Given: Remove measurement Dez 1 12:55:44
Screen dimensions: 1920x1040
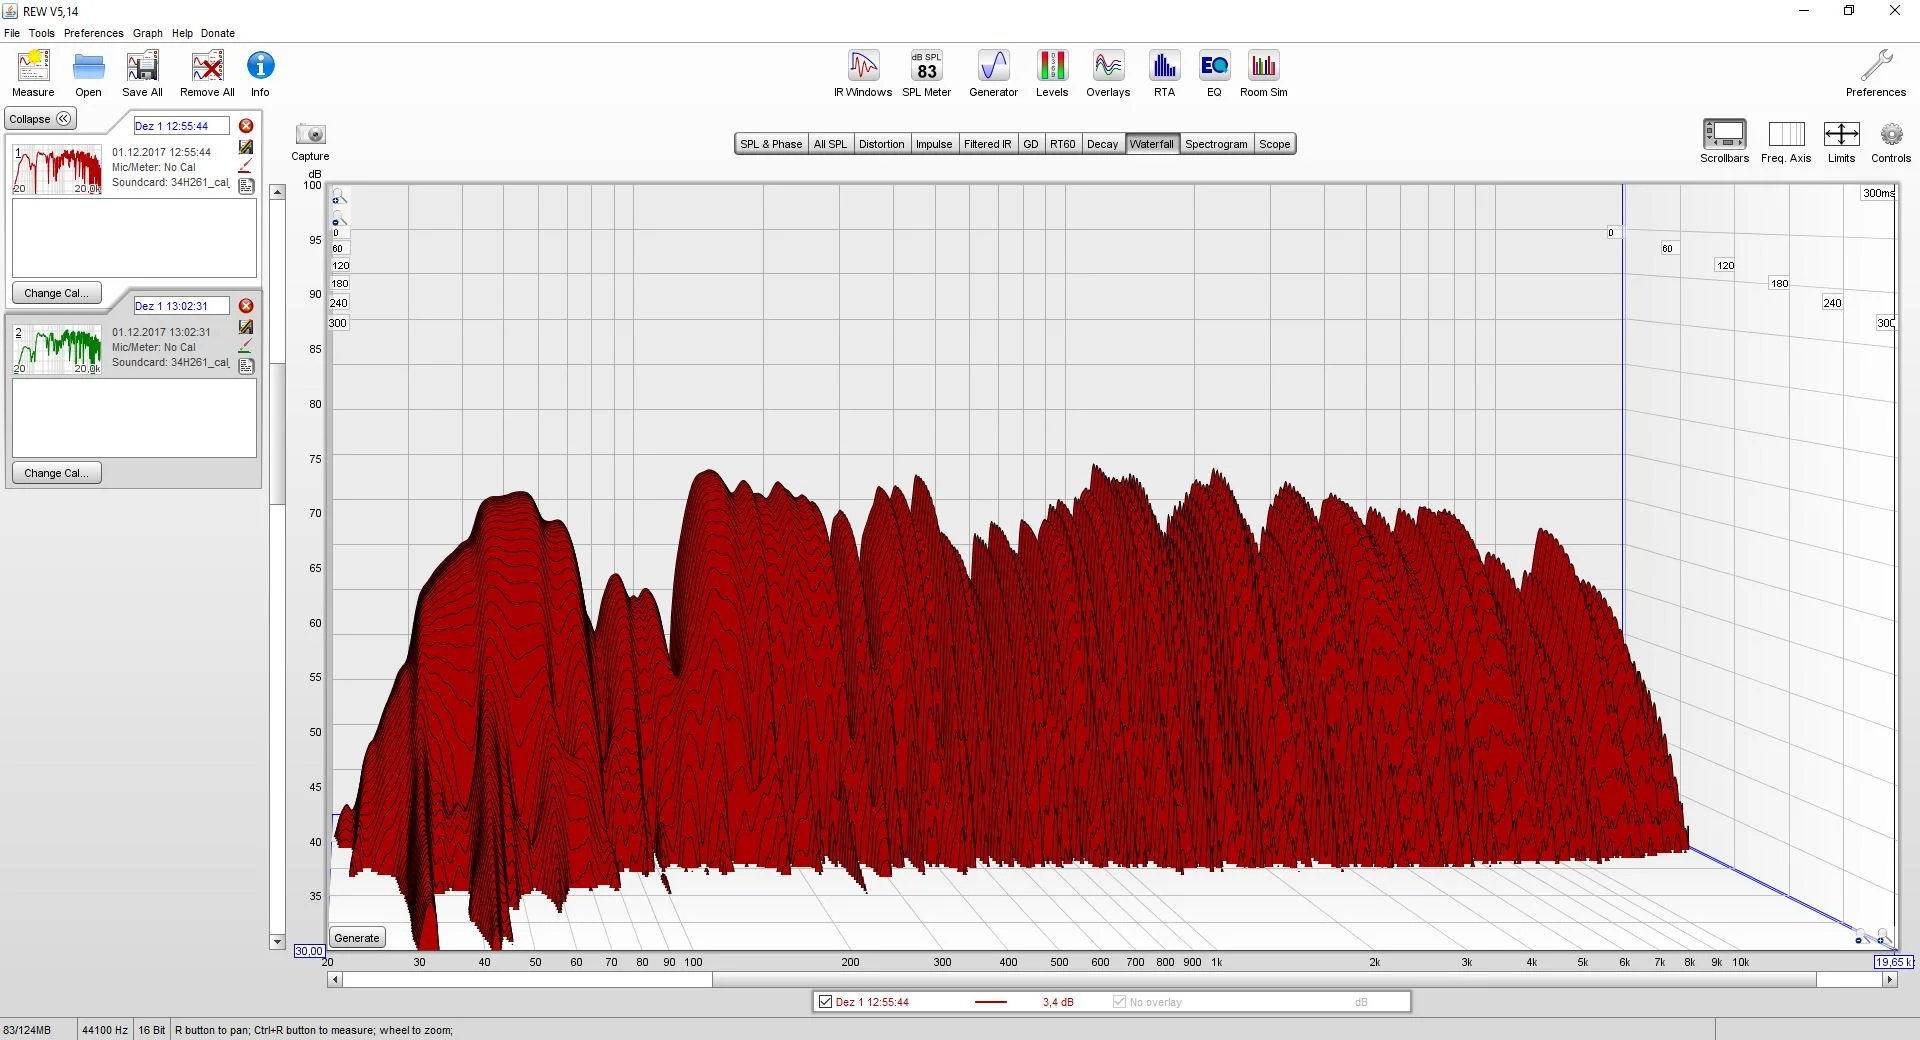Looking at the screenshot, I should [246, 126].
